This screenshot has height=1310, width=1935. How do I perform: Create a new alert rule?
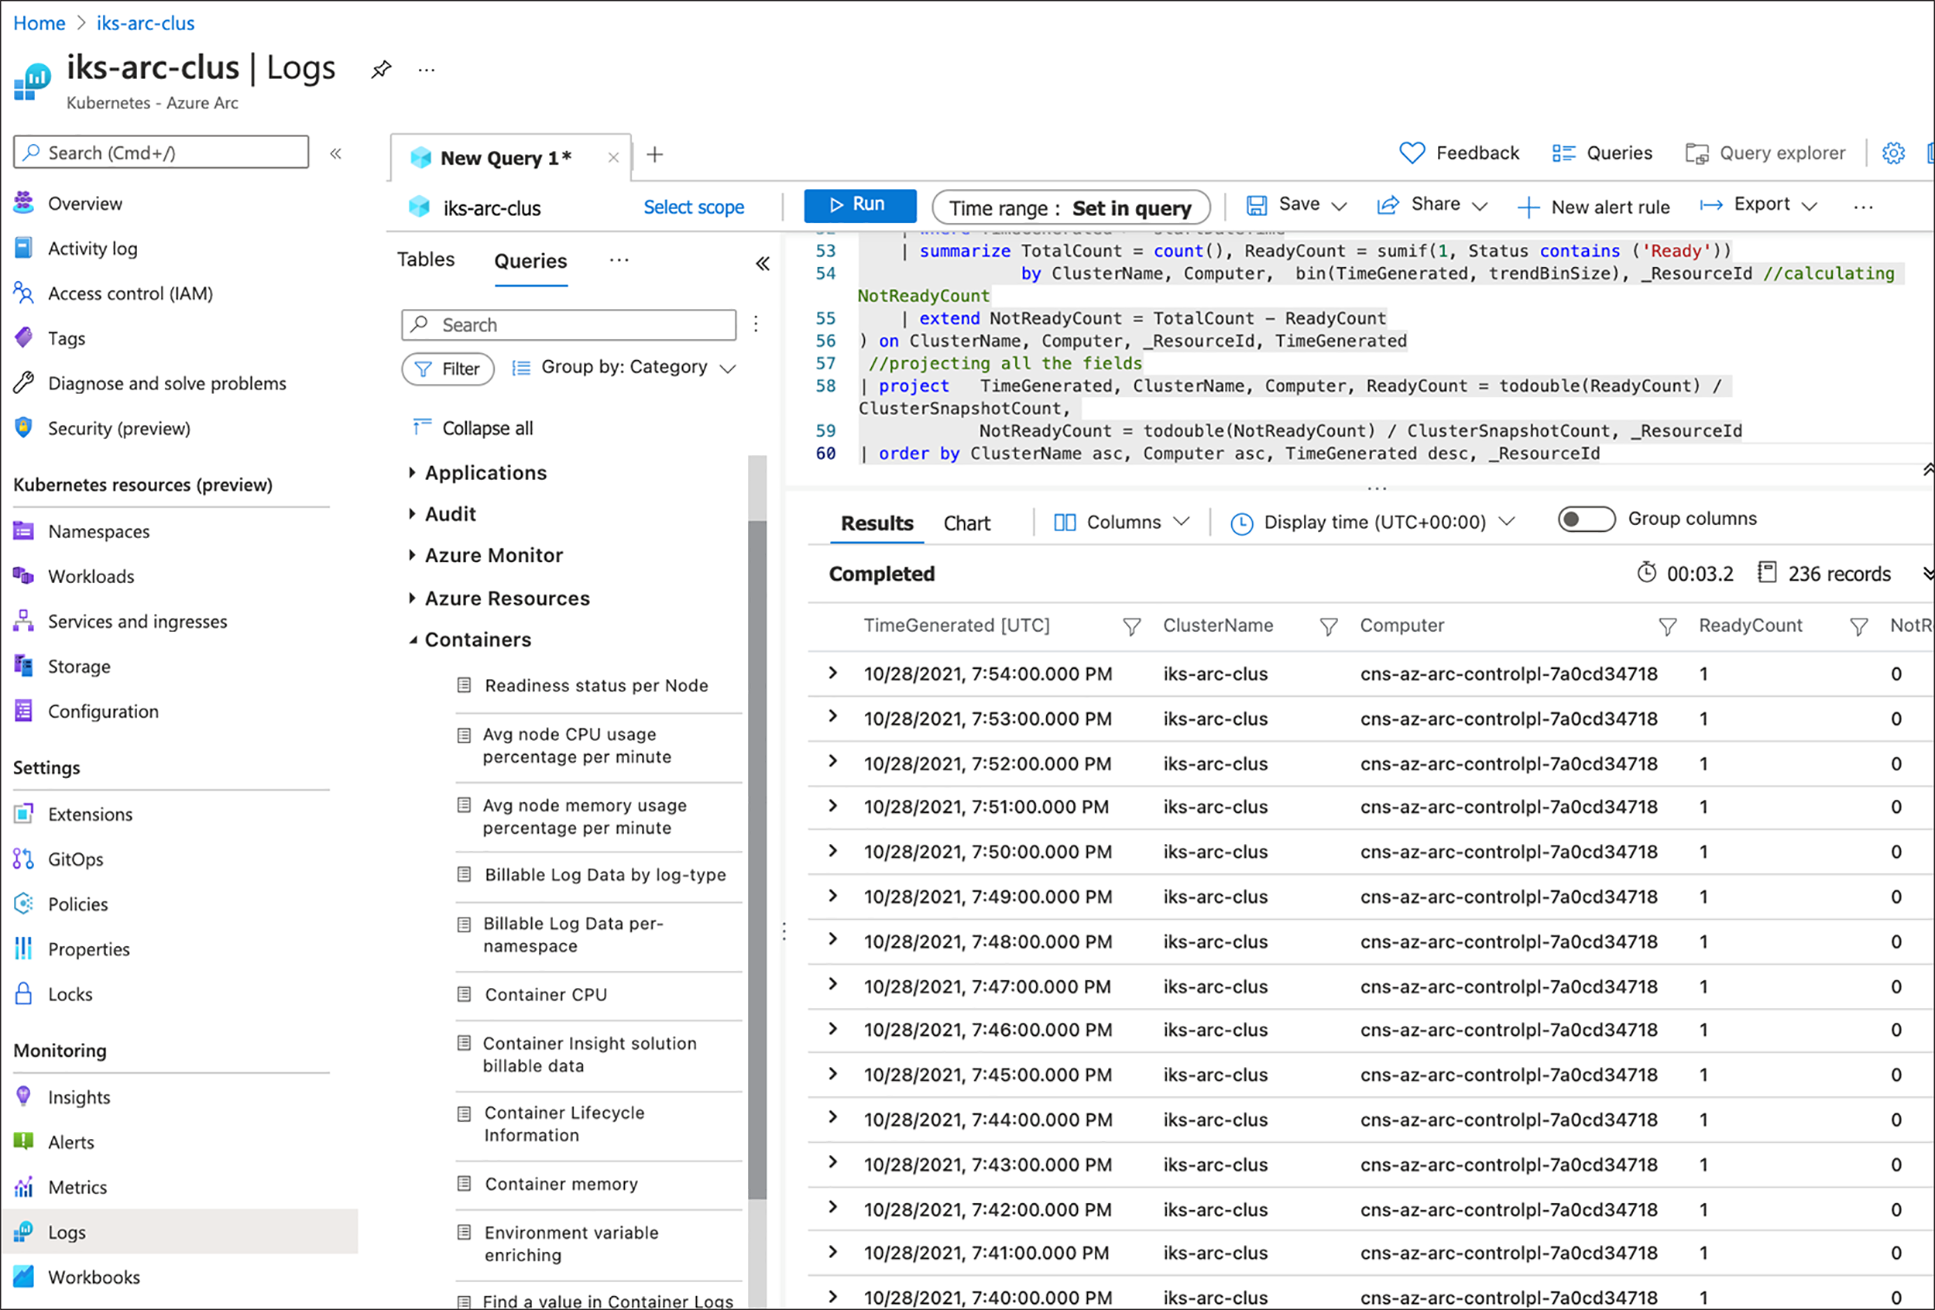click(1594, 206)
